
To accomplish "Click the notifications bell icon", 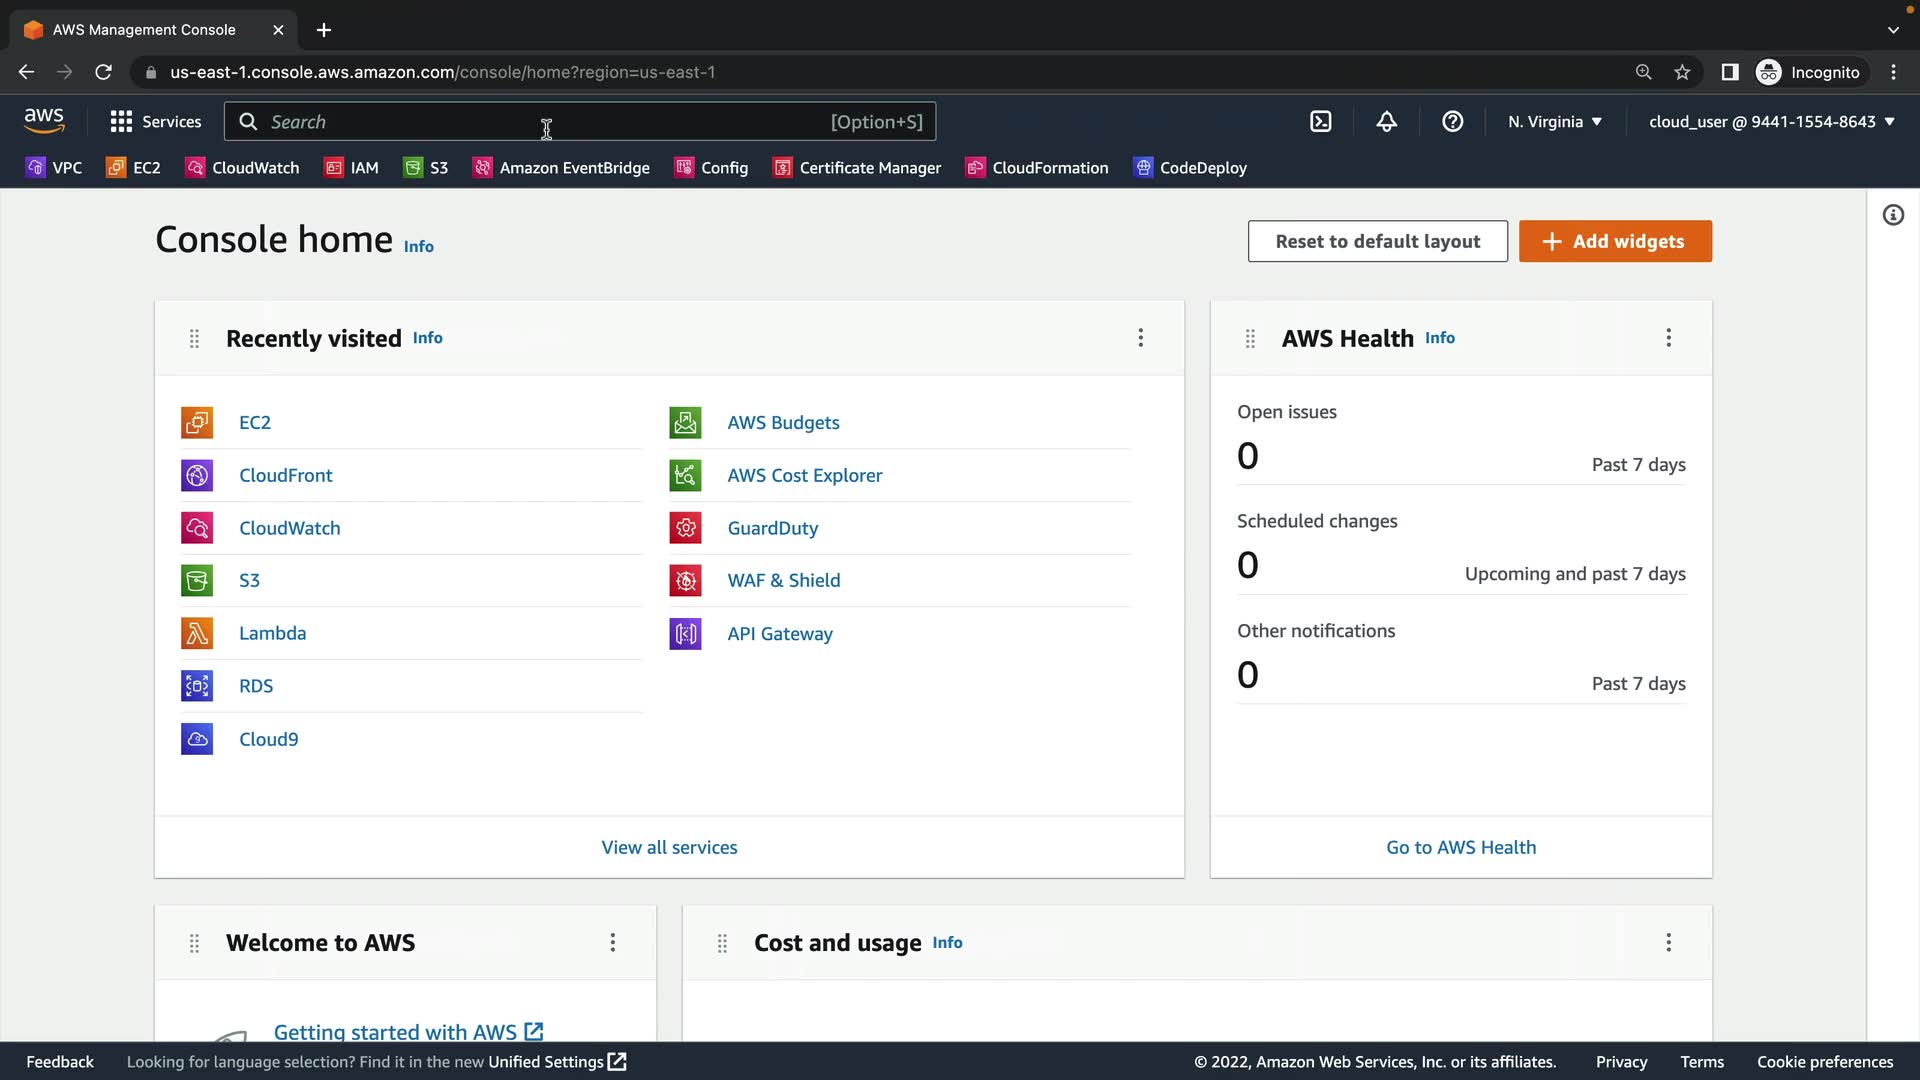I will 1386,122.
